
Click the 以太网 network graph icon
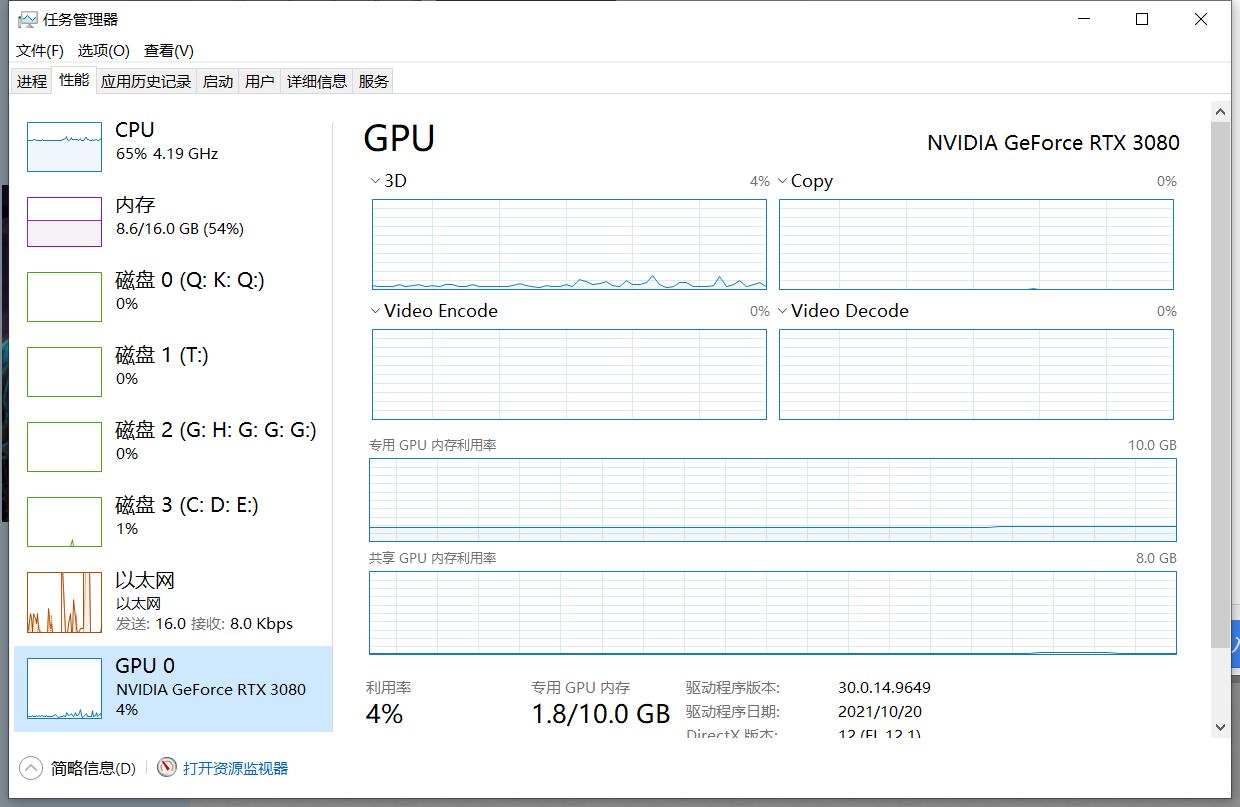click(64, 602)
